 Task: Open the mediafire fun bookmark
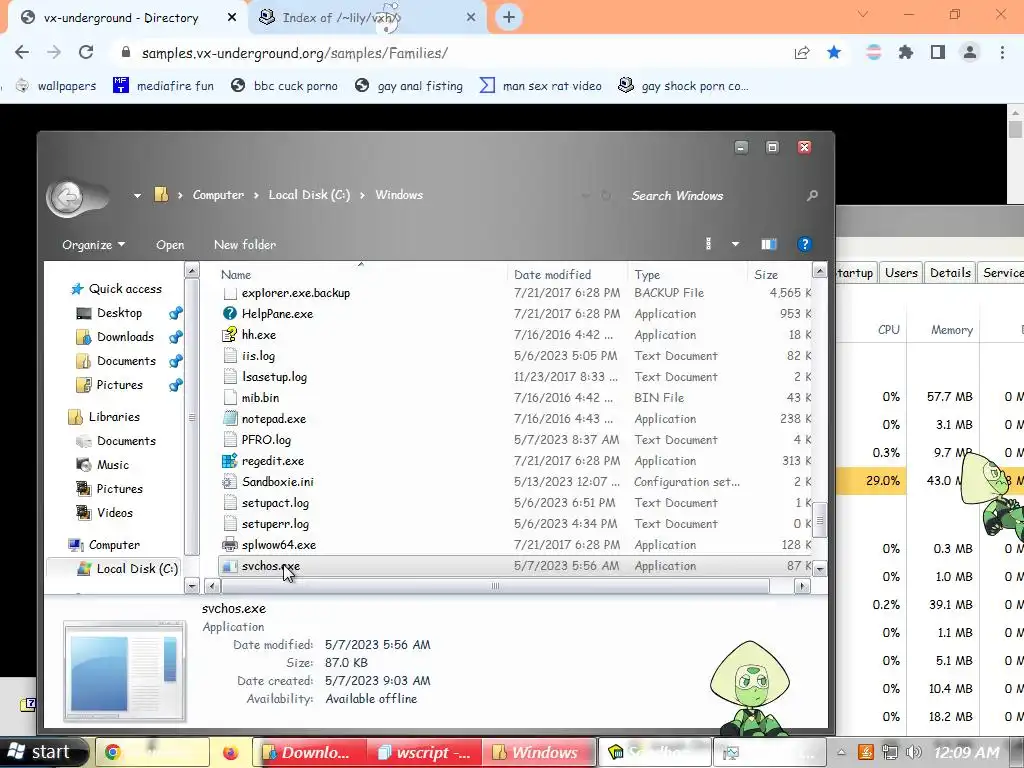tap(163, 86)
